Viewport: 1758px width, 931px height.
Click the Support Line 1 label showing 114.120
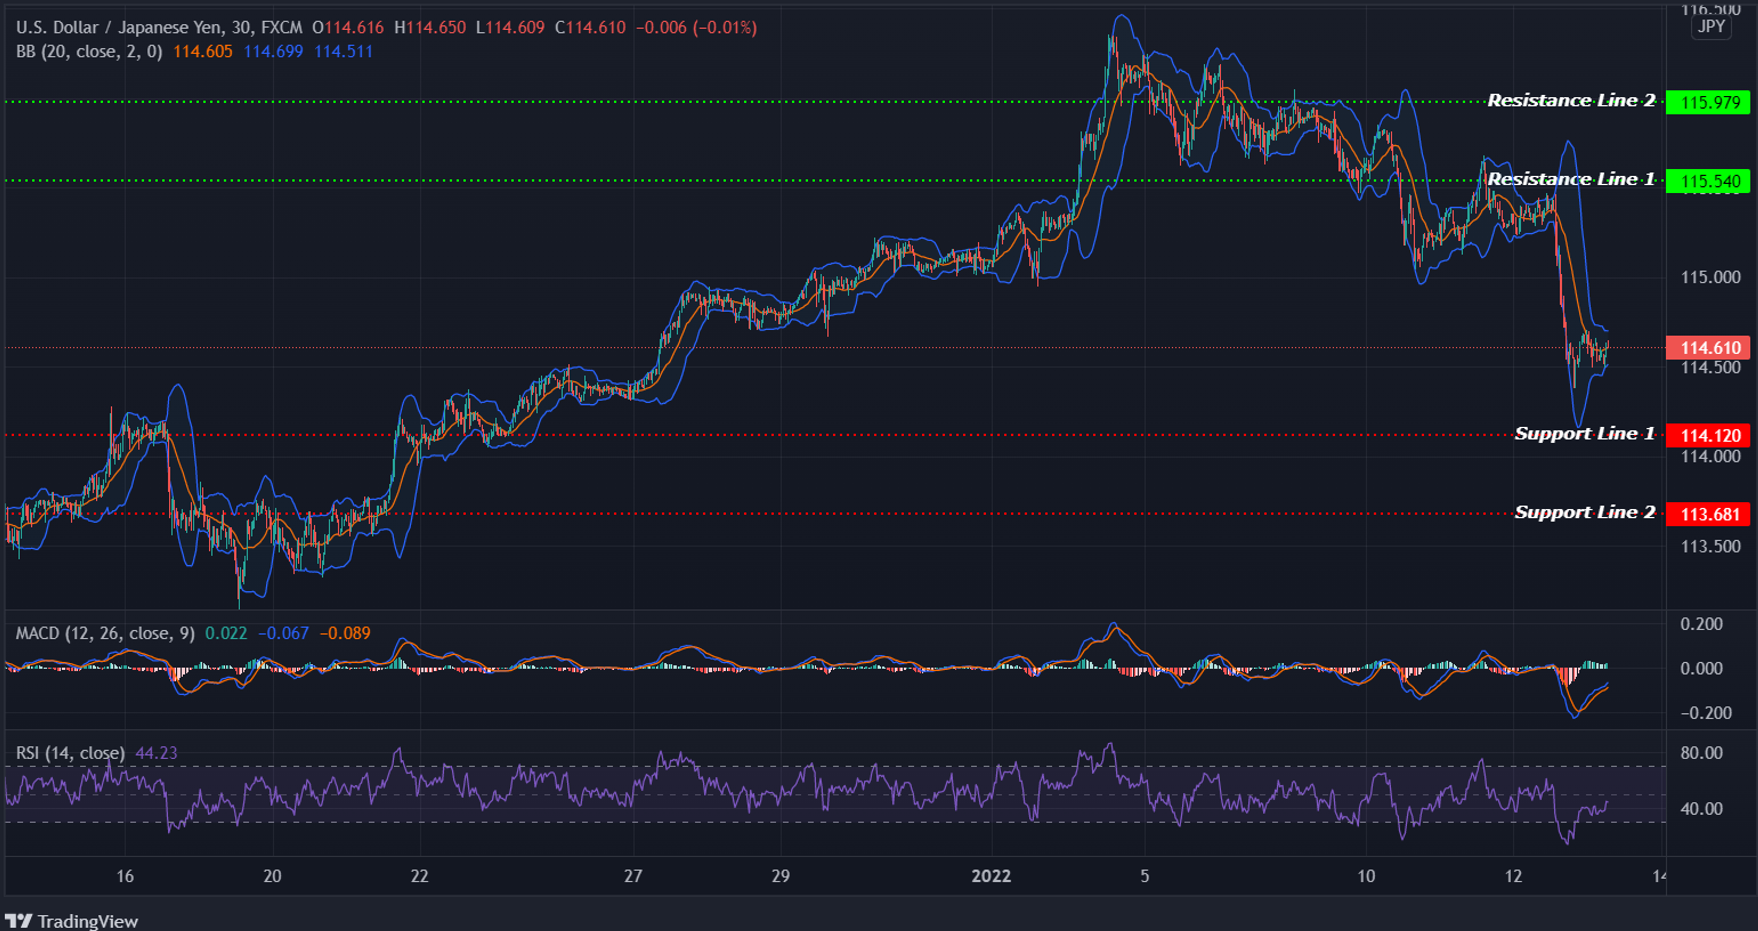pyautogui.click(x=1708, y=435)
